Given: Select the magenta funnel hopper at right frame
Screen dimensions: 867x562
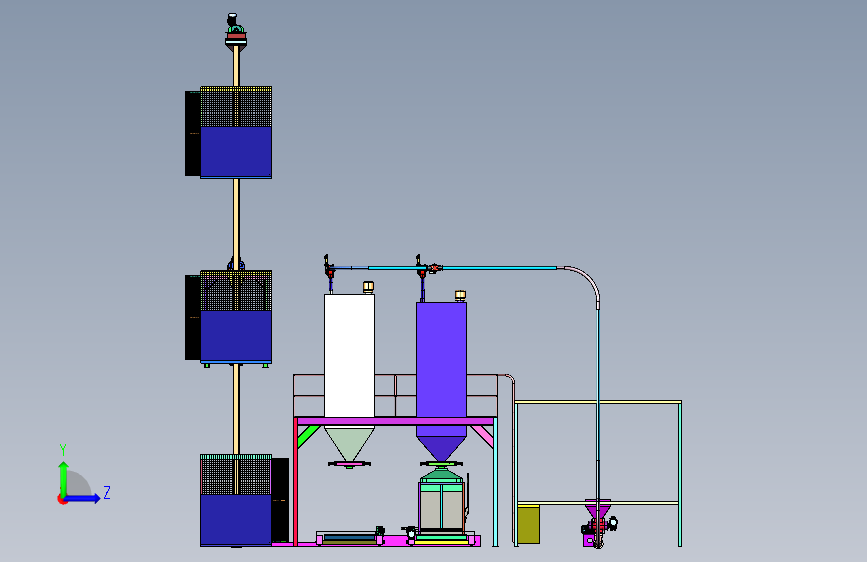Looking at the screenshot, I should click(598, 509).
